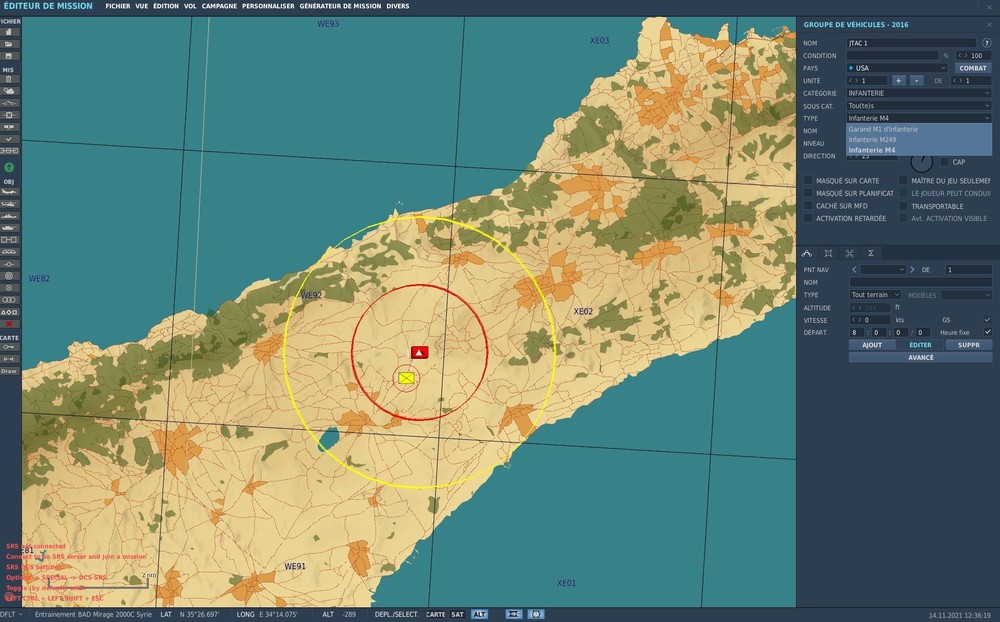This screenshot has height=622, width=1000.
Task: Click the COMBAT button
Action: (974, 68)
